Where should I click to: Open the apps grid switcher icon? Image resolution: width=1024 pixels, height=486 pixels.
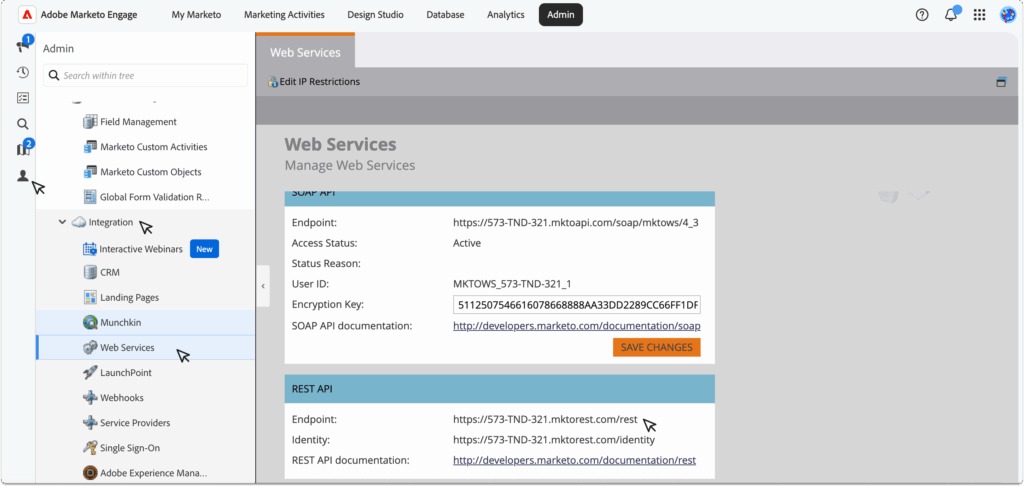(x=979, y=15)
